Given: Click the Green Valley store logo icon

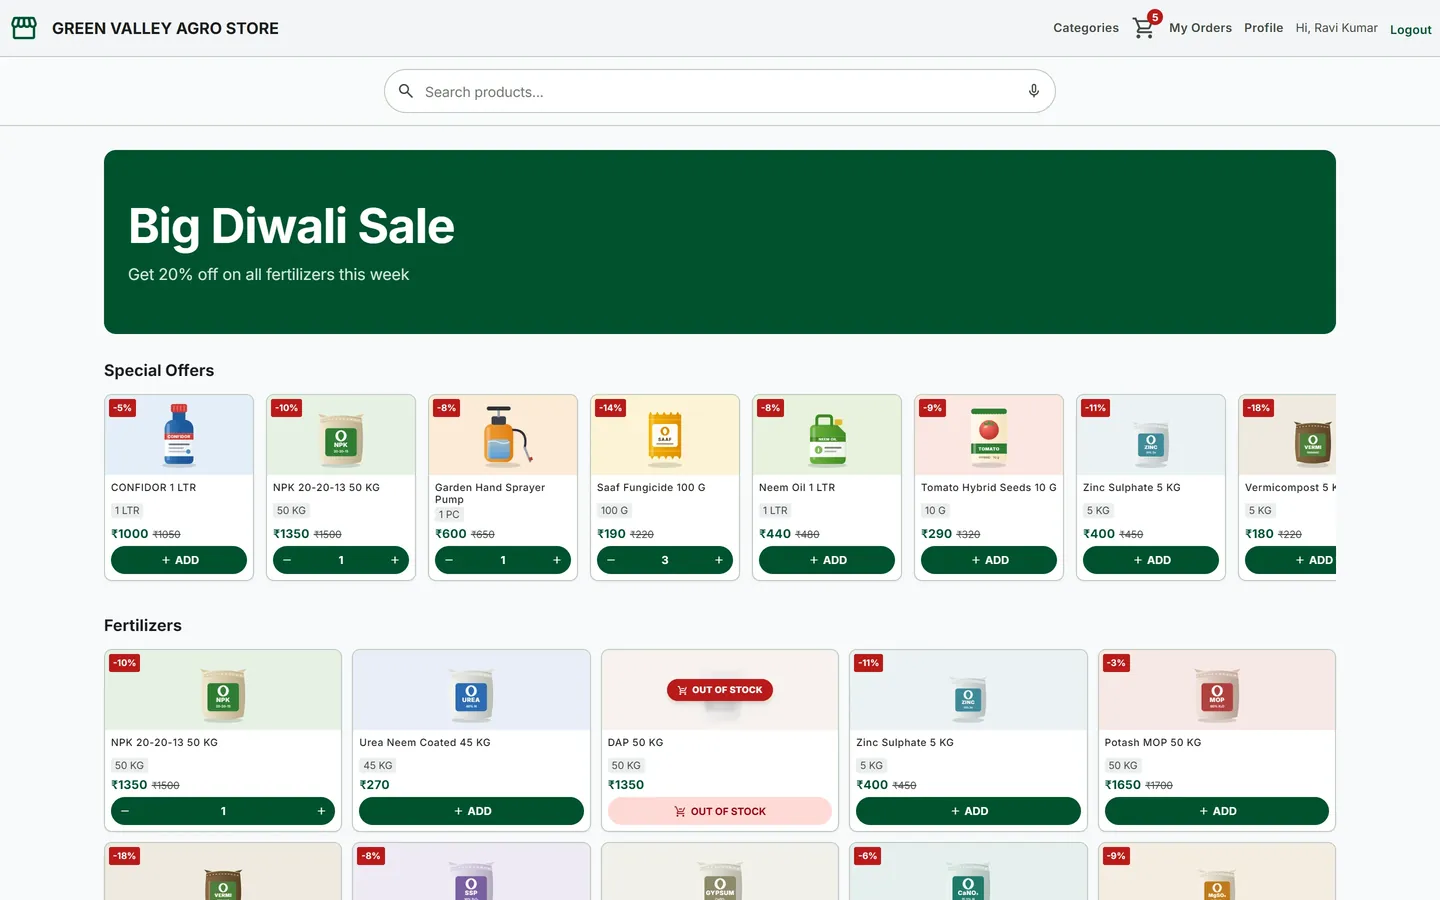Looking at the screenshot, I should (x=24, y=28).
